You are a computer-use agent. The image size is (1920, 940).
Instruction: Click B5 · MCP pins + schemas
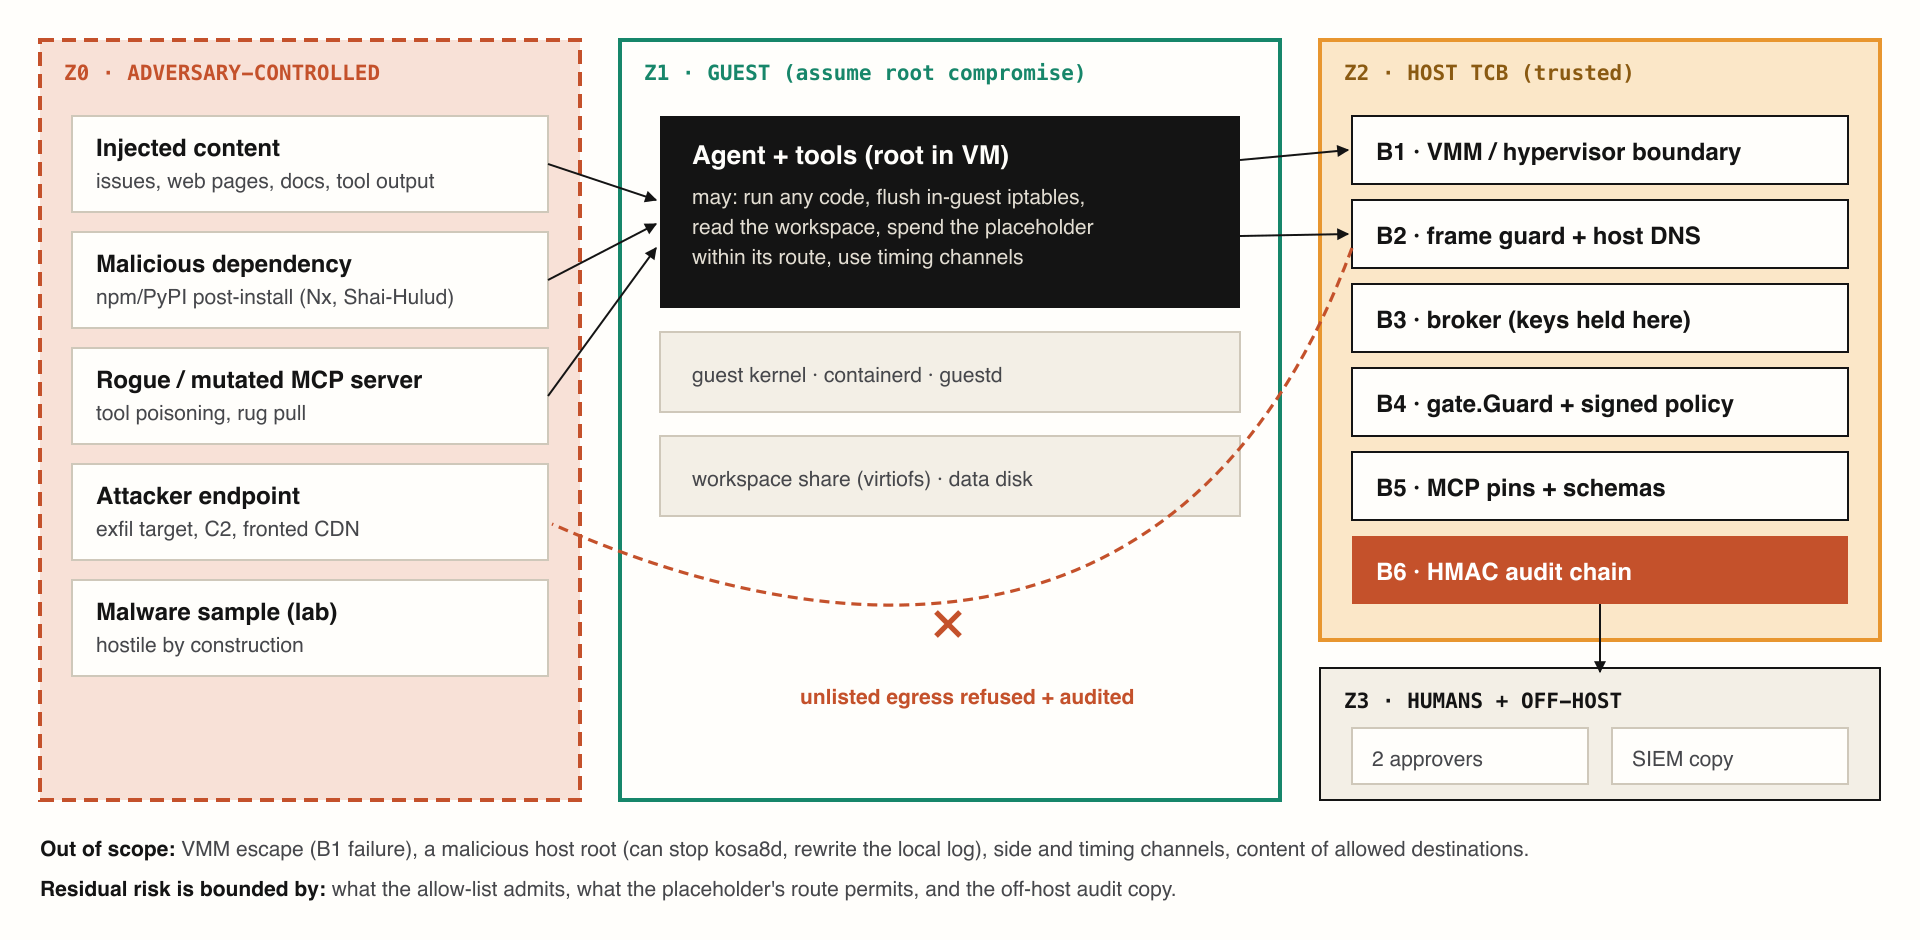point(1600,486)
